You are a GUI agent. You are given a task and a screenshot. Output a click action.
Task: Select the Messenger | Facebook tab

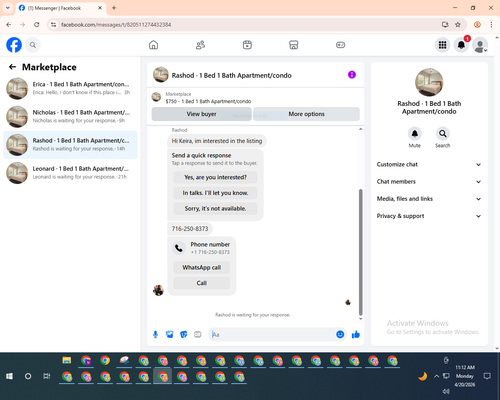60,8
